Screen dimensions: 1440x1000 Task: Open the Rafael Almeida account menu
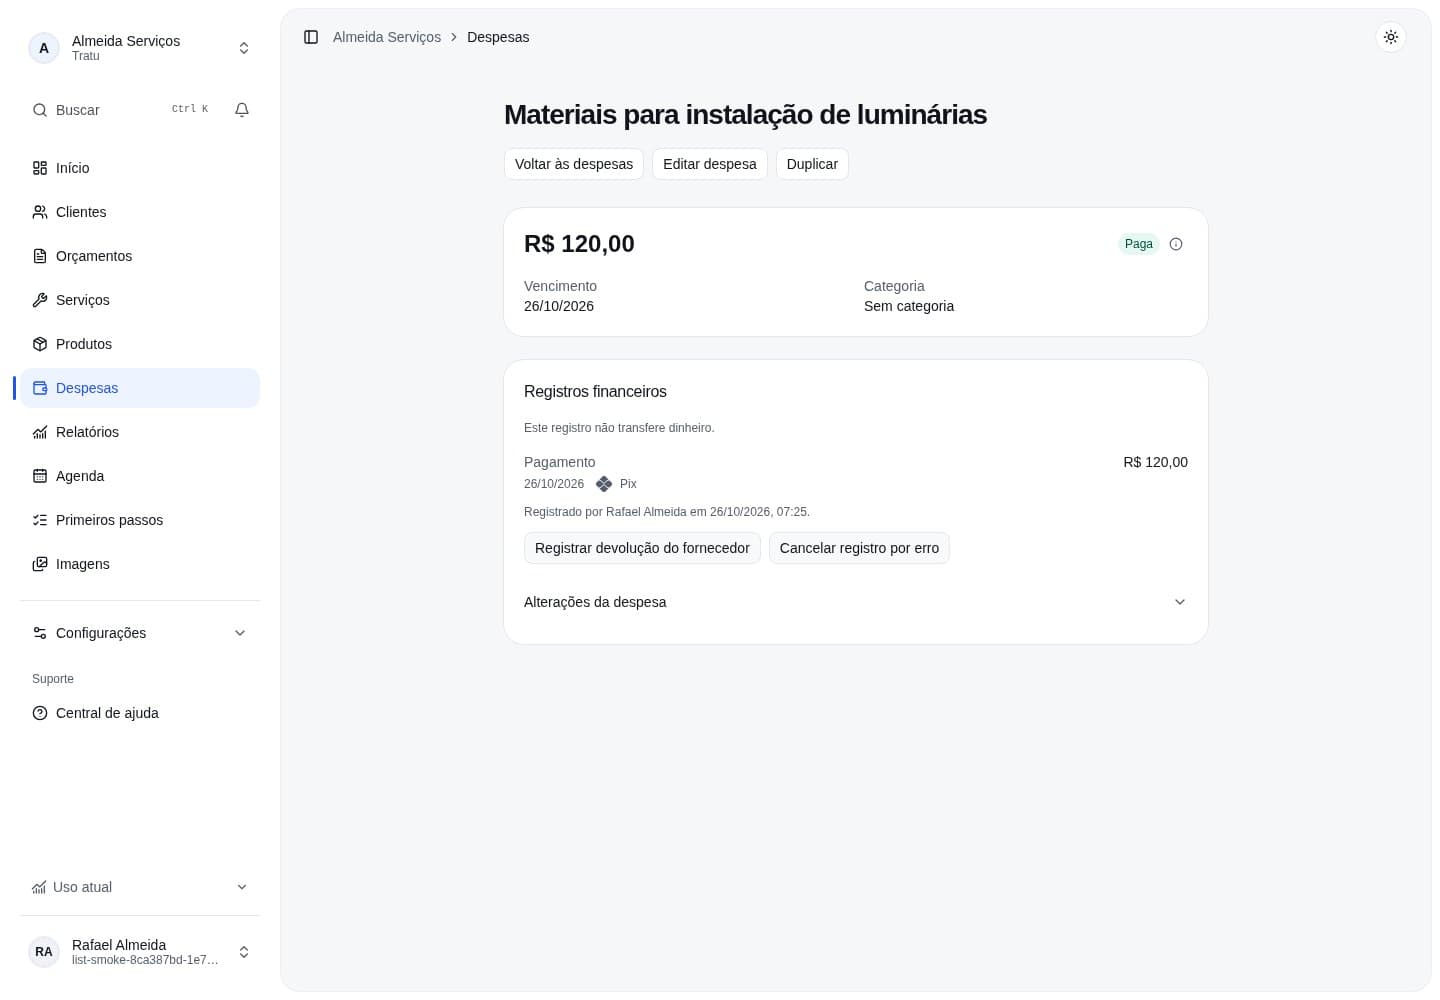coord(140,952)
